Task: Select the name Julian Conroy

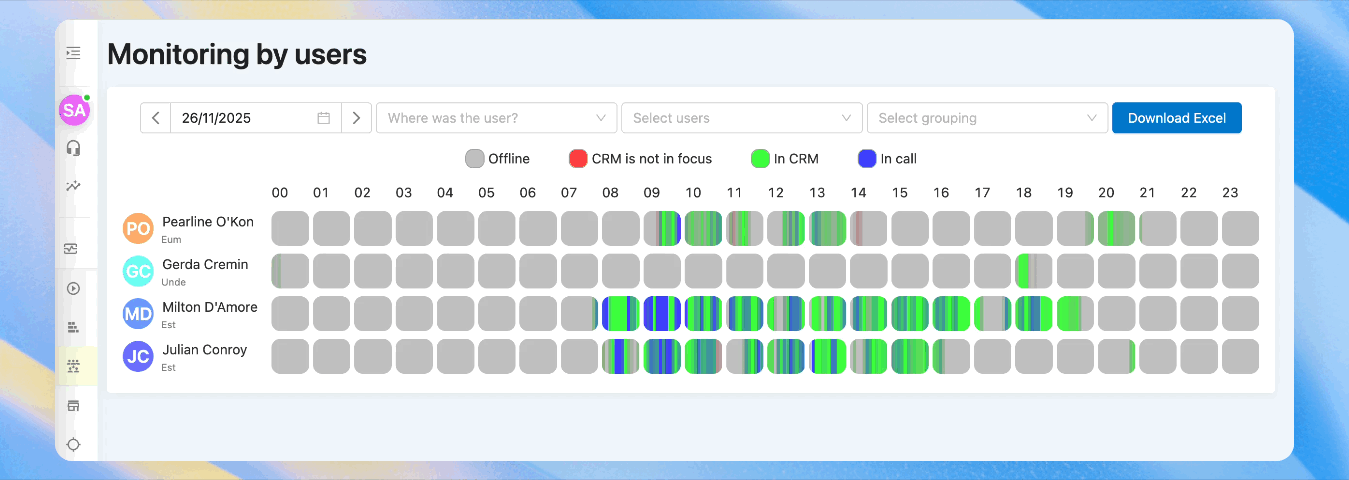Action: (204, 350)
